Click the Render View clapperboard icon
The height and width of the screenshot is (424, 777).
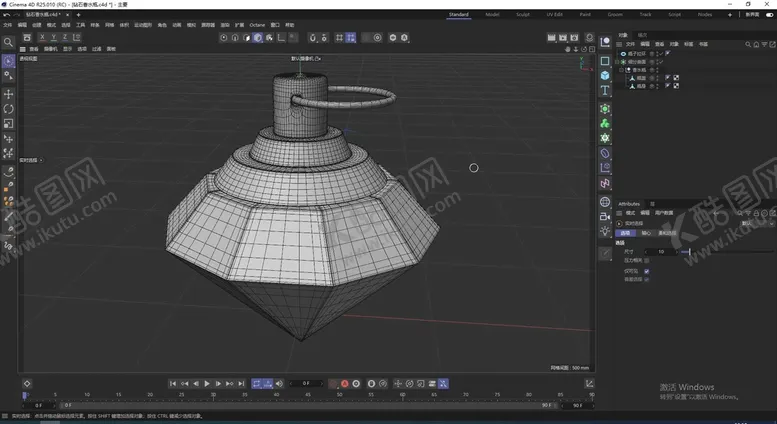[552, 38]
